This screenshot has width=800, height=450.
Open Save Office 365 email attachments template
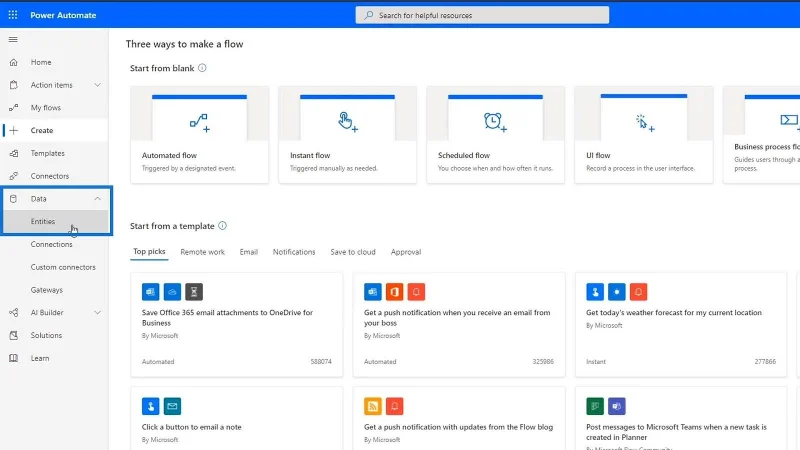click(237, 324)
